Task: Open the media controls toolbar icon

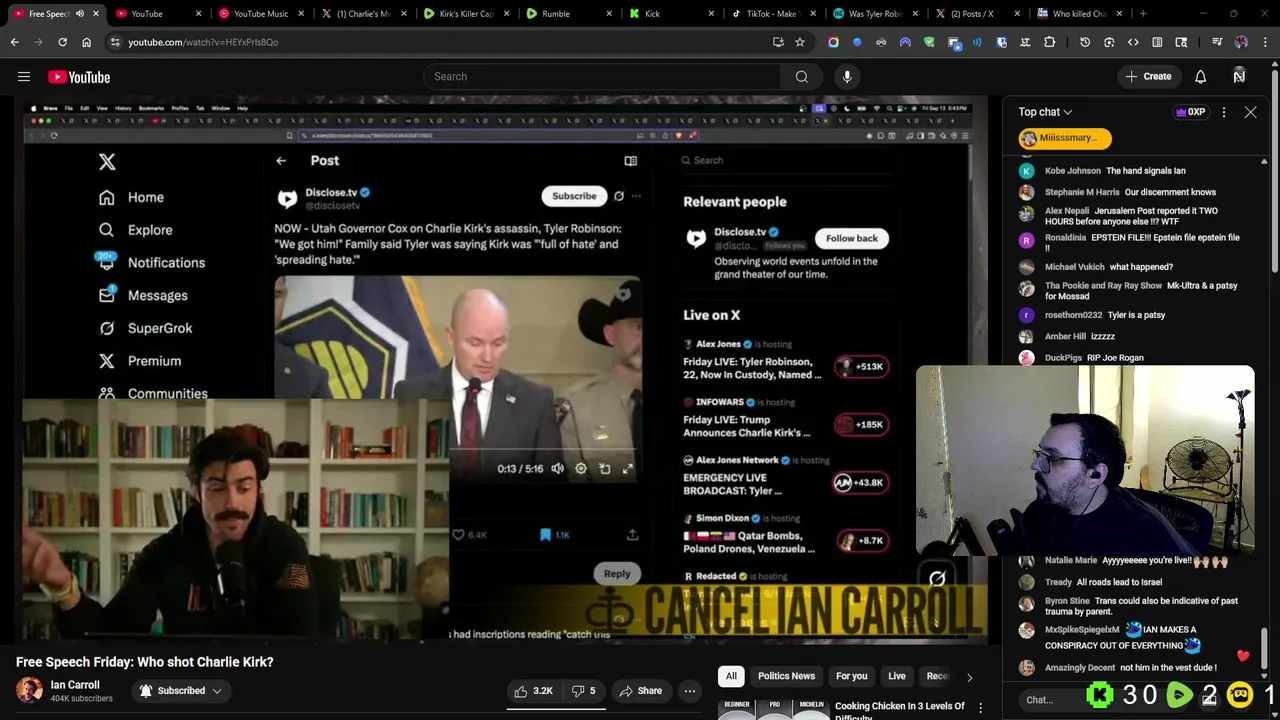Action: click(x=1217, y=42)
